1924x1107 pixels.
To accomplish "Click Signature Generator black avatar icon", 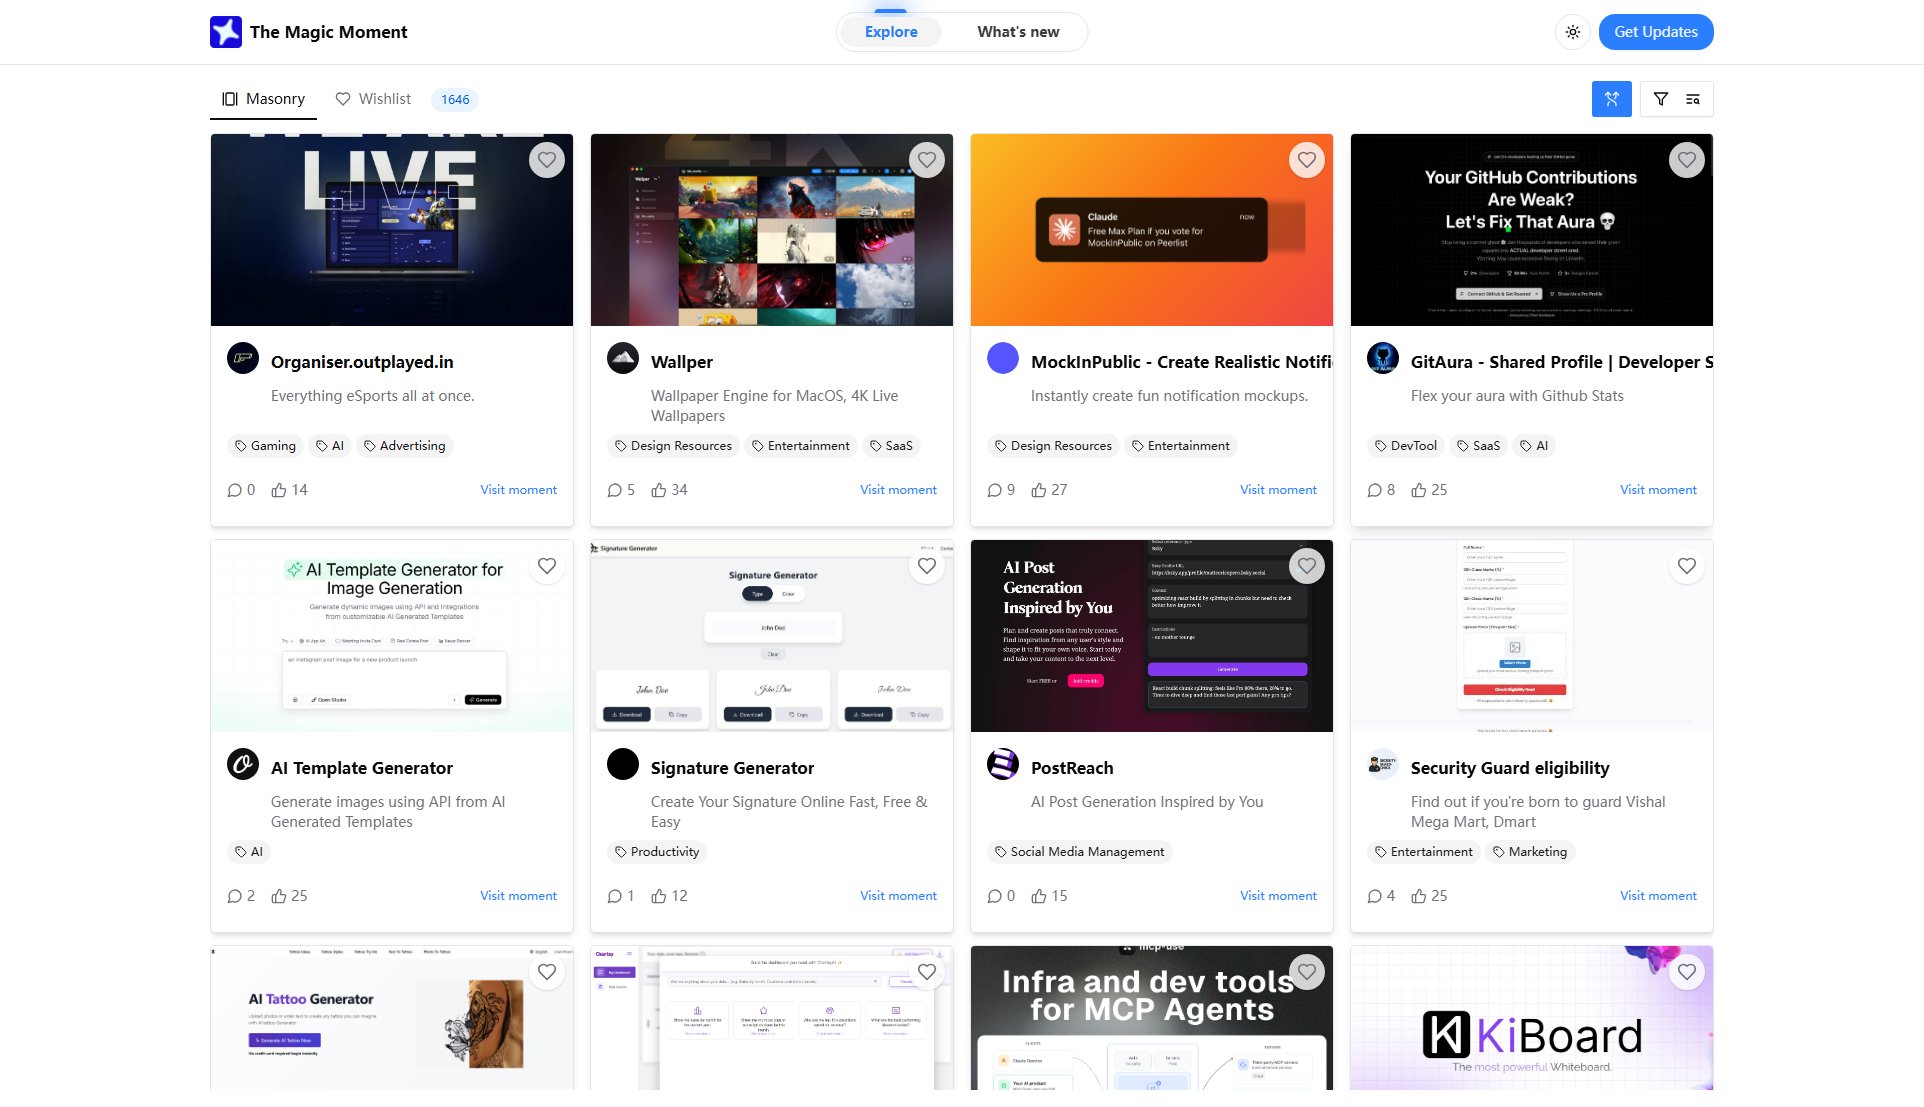I will coord(623,764).
